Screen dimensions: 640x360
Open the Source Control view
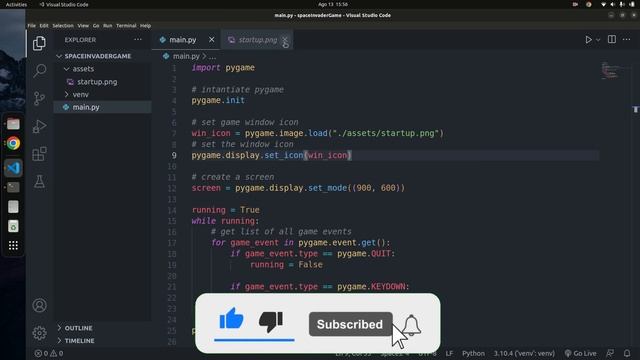39,98
